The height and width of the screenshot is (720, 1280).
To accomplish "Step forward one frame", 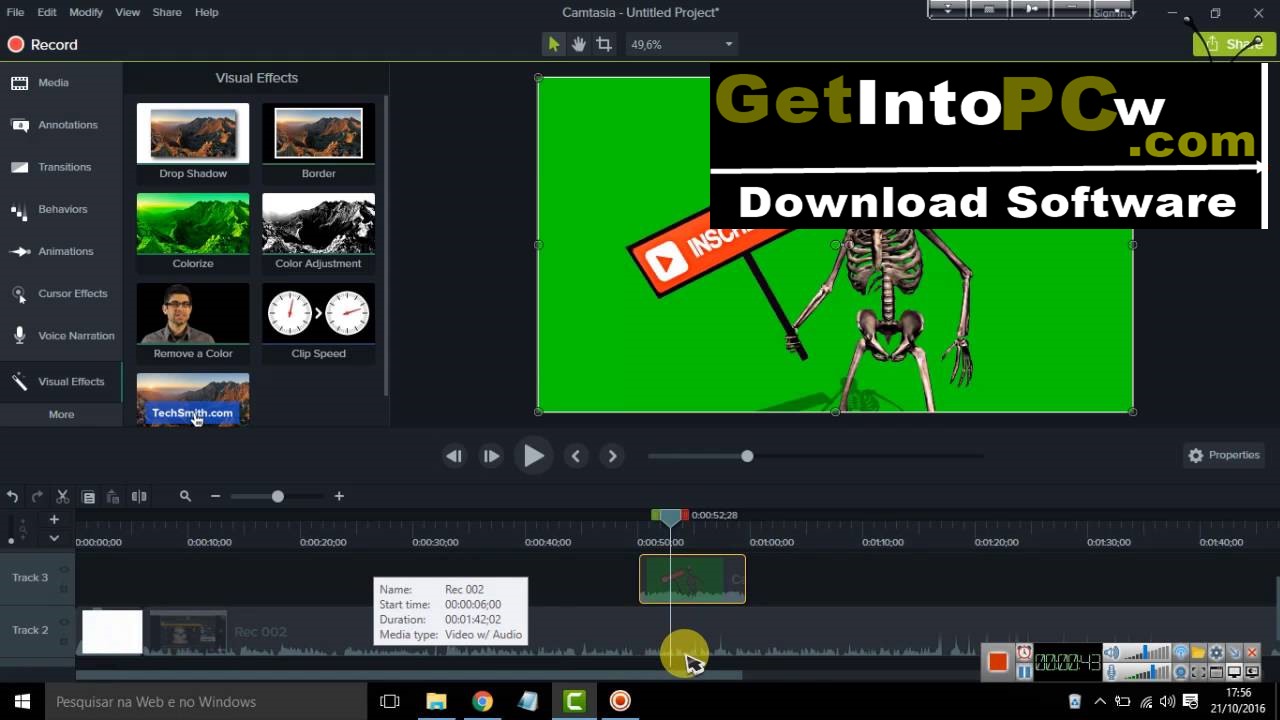I will click(x=491, y=456).
